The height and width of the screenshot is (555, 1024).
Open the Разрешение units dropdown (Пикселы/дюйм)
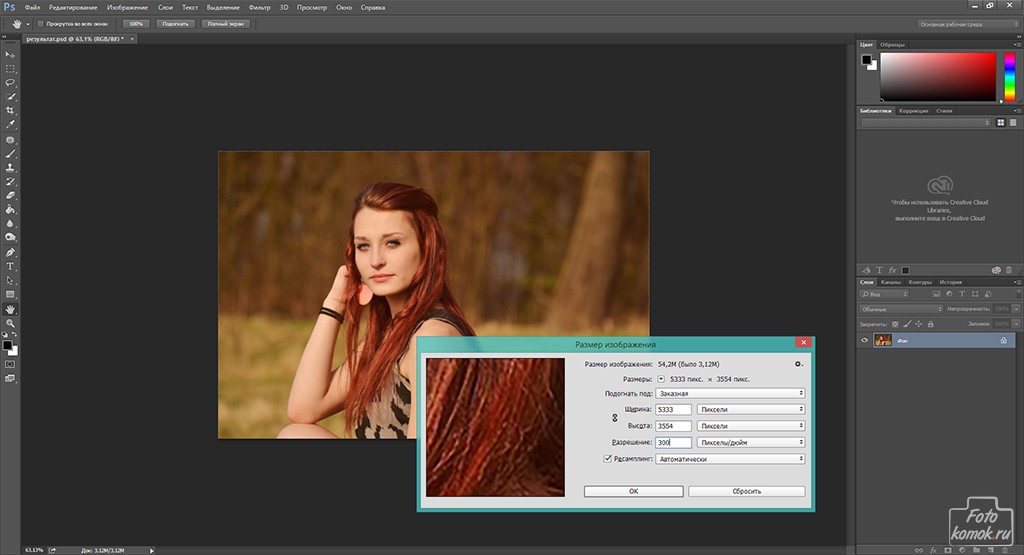pos(750,442)
